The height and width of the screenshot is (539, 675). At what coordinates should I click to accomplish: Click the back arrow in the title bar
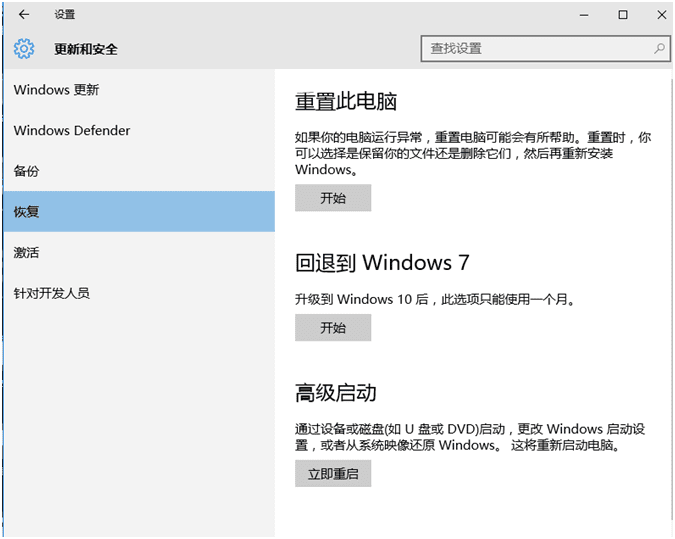coord(24,15)
